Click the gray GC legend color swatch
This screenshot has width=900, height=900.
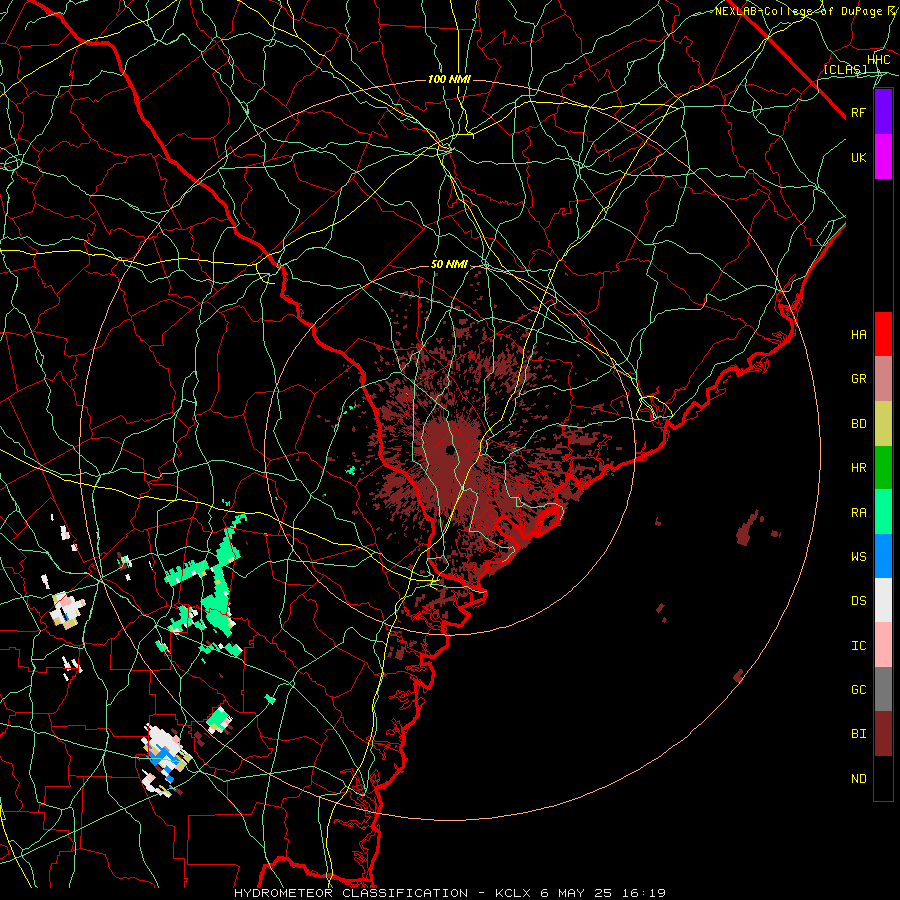(883, 689)
